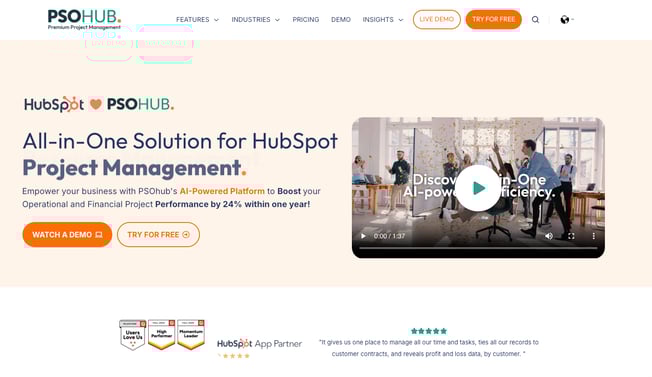Screen dimensions: 652x377
Task: Click small play icon in video controls
Action: [363, 236]
